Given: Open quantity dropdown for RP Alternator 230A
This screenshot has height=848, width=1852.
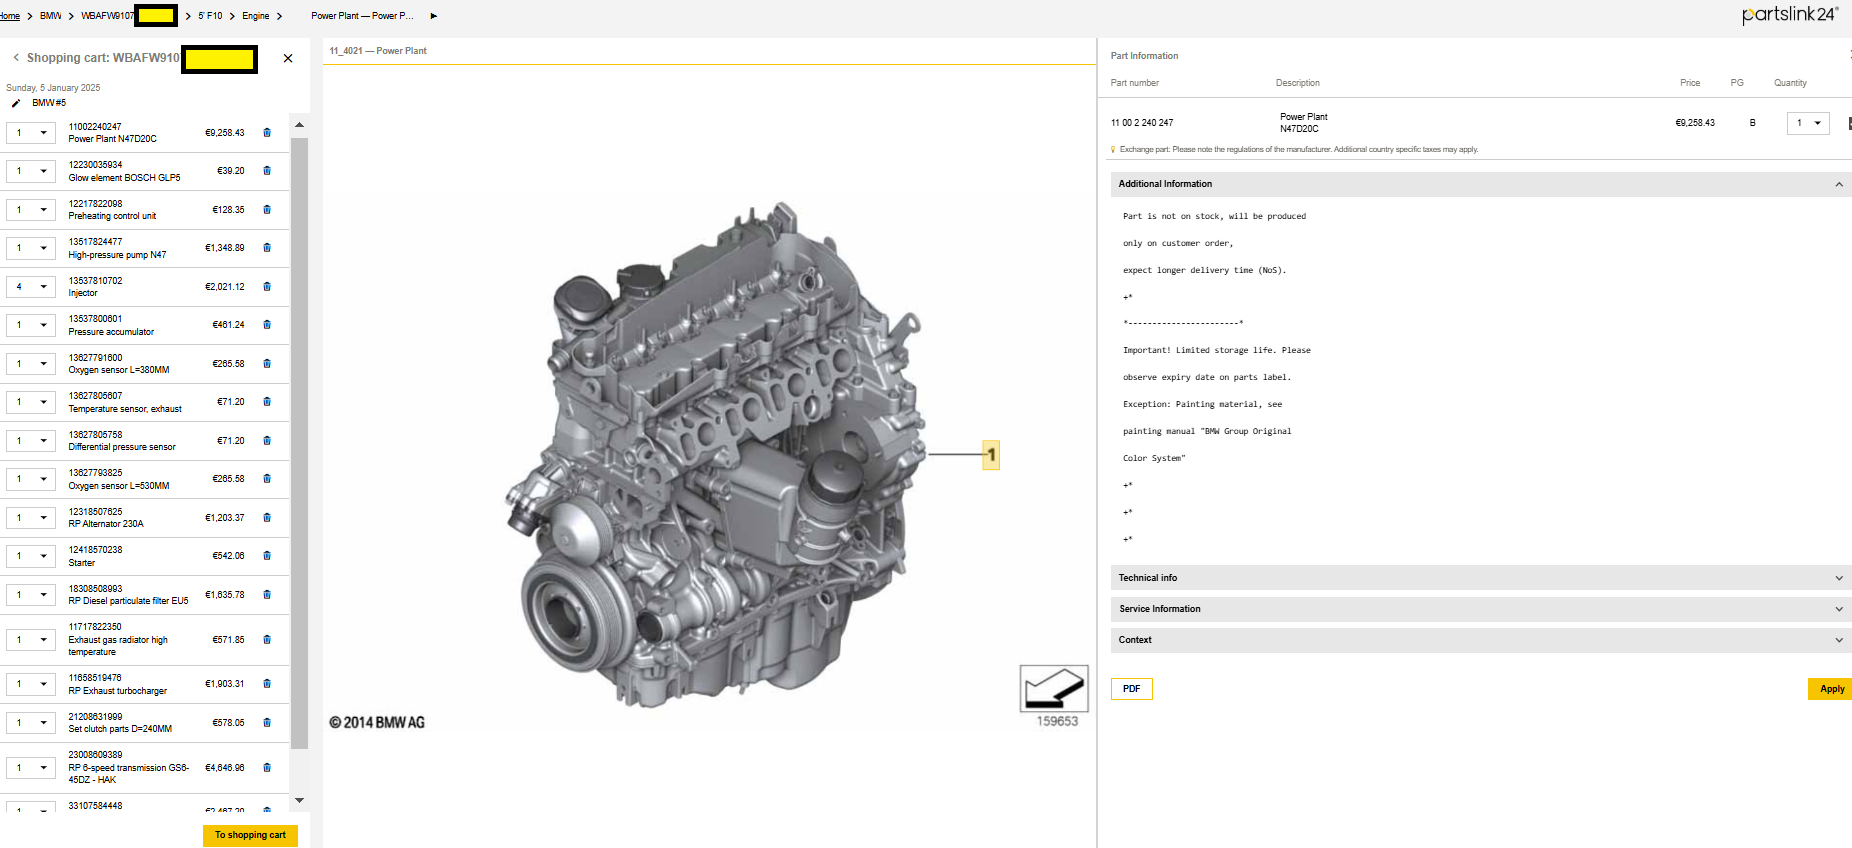Looking at the screenshot, I should [x=31, y=517].
